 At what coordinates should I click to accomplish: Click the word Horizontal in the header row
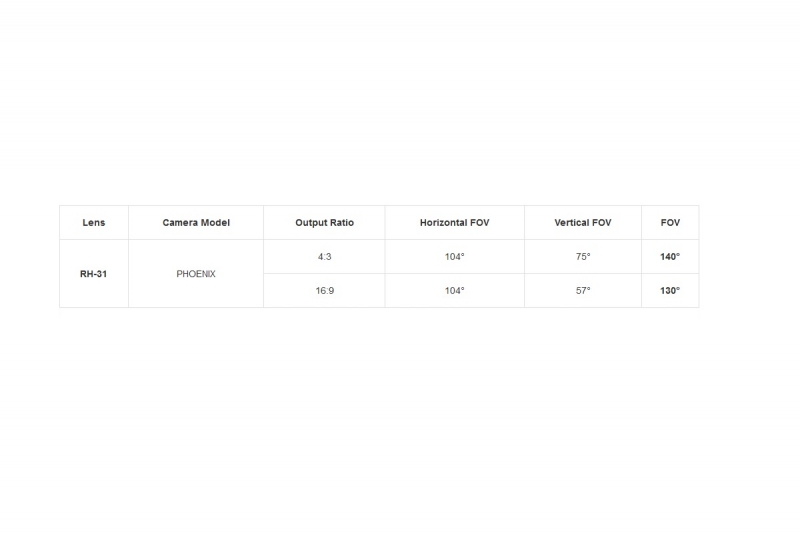[x=442, y=223]
